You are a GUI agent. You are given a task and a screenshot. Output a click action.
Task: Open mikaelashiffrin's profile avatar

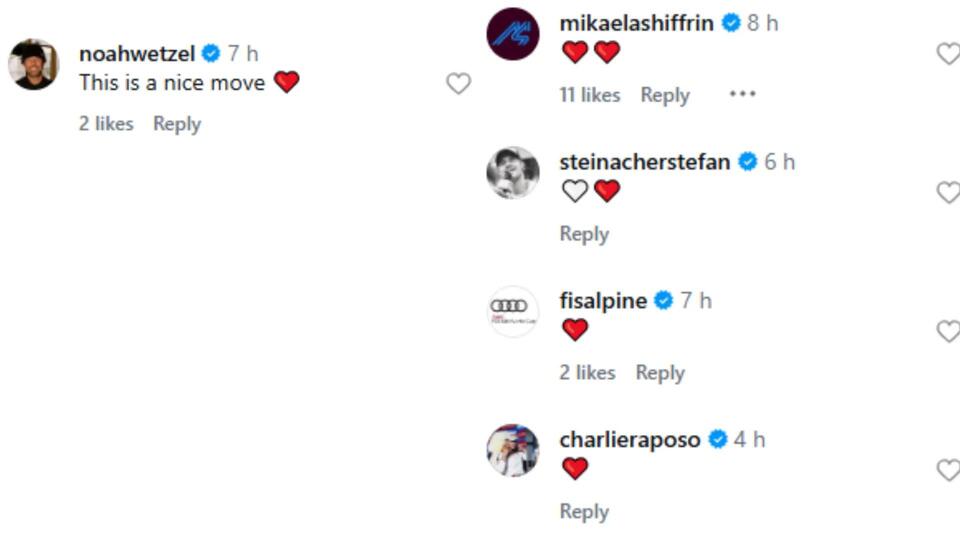[x=513, y=34]
